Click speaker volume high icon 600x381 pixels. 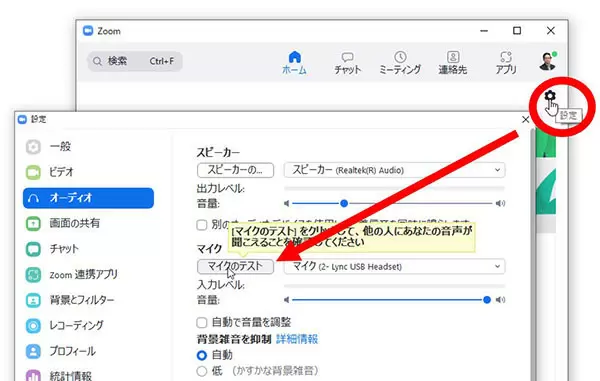pos(500,204)
